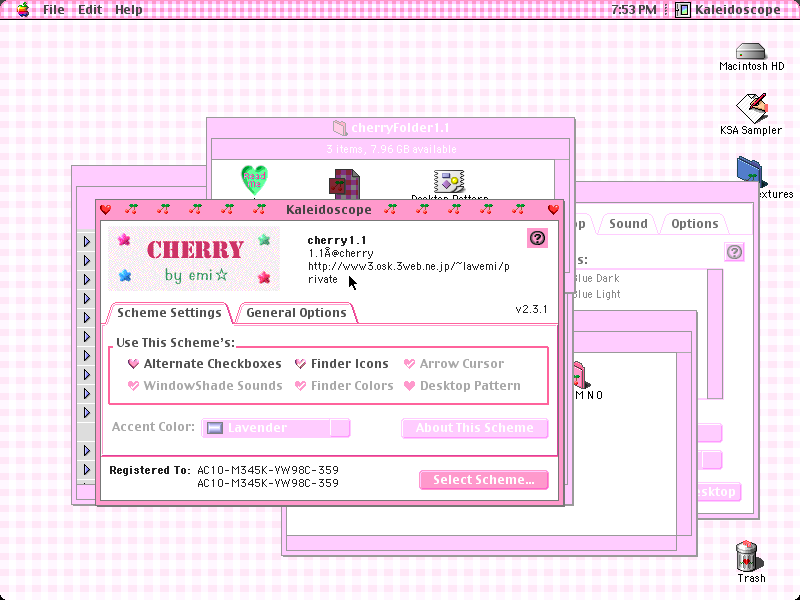Switch to the Sound tab in background window
Image resolution: width=800 pixels, height=600 pixels.
[x=628, y=224]
